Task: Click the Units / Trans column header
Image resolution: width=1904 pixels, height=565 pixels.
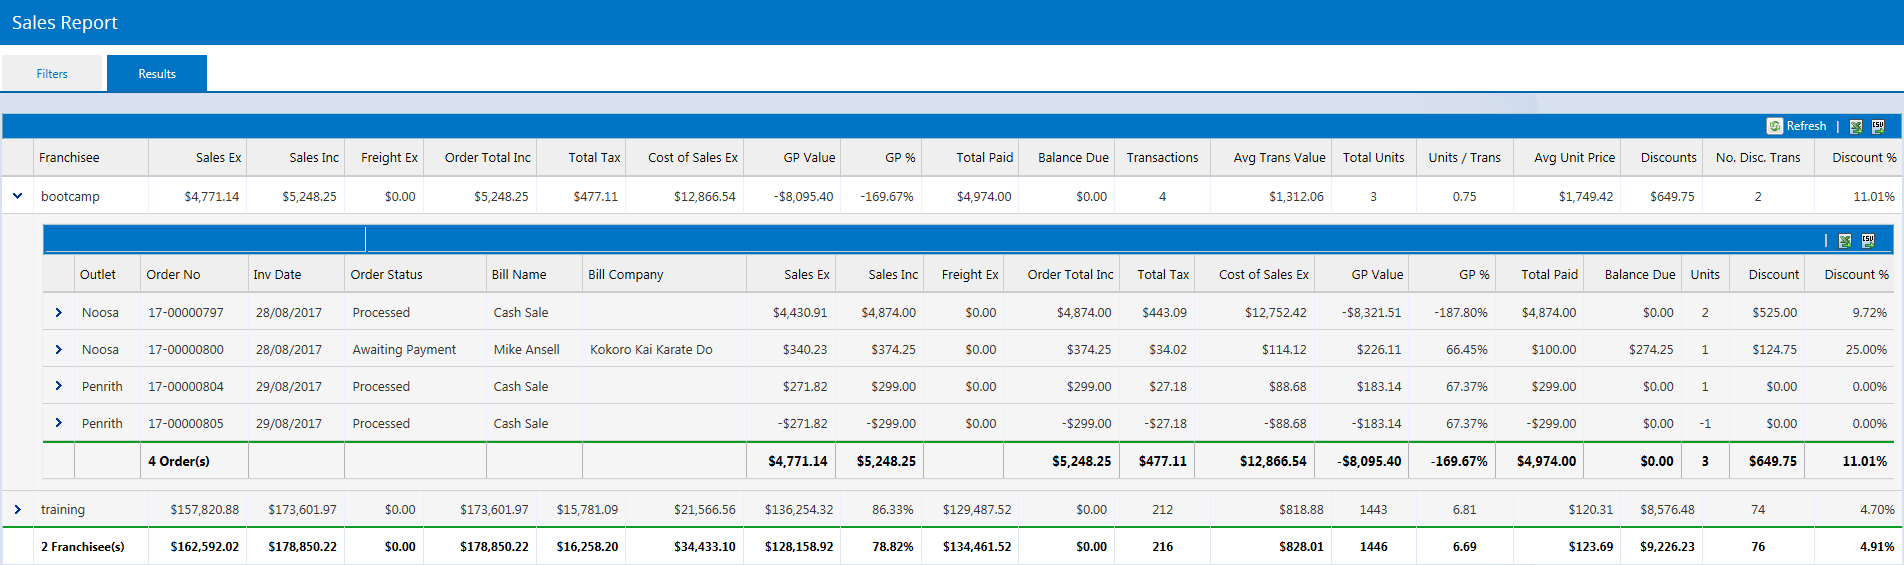Action: pyautogui.click(x=1464, y=157)
